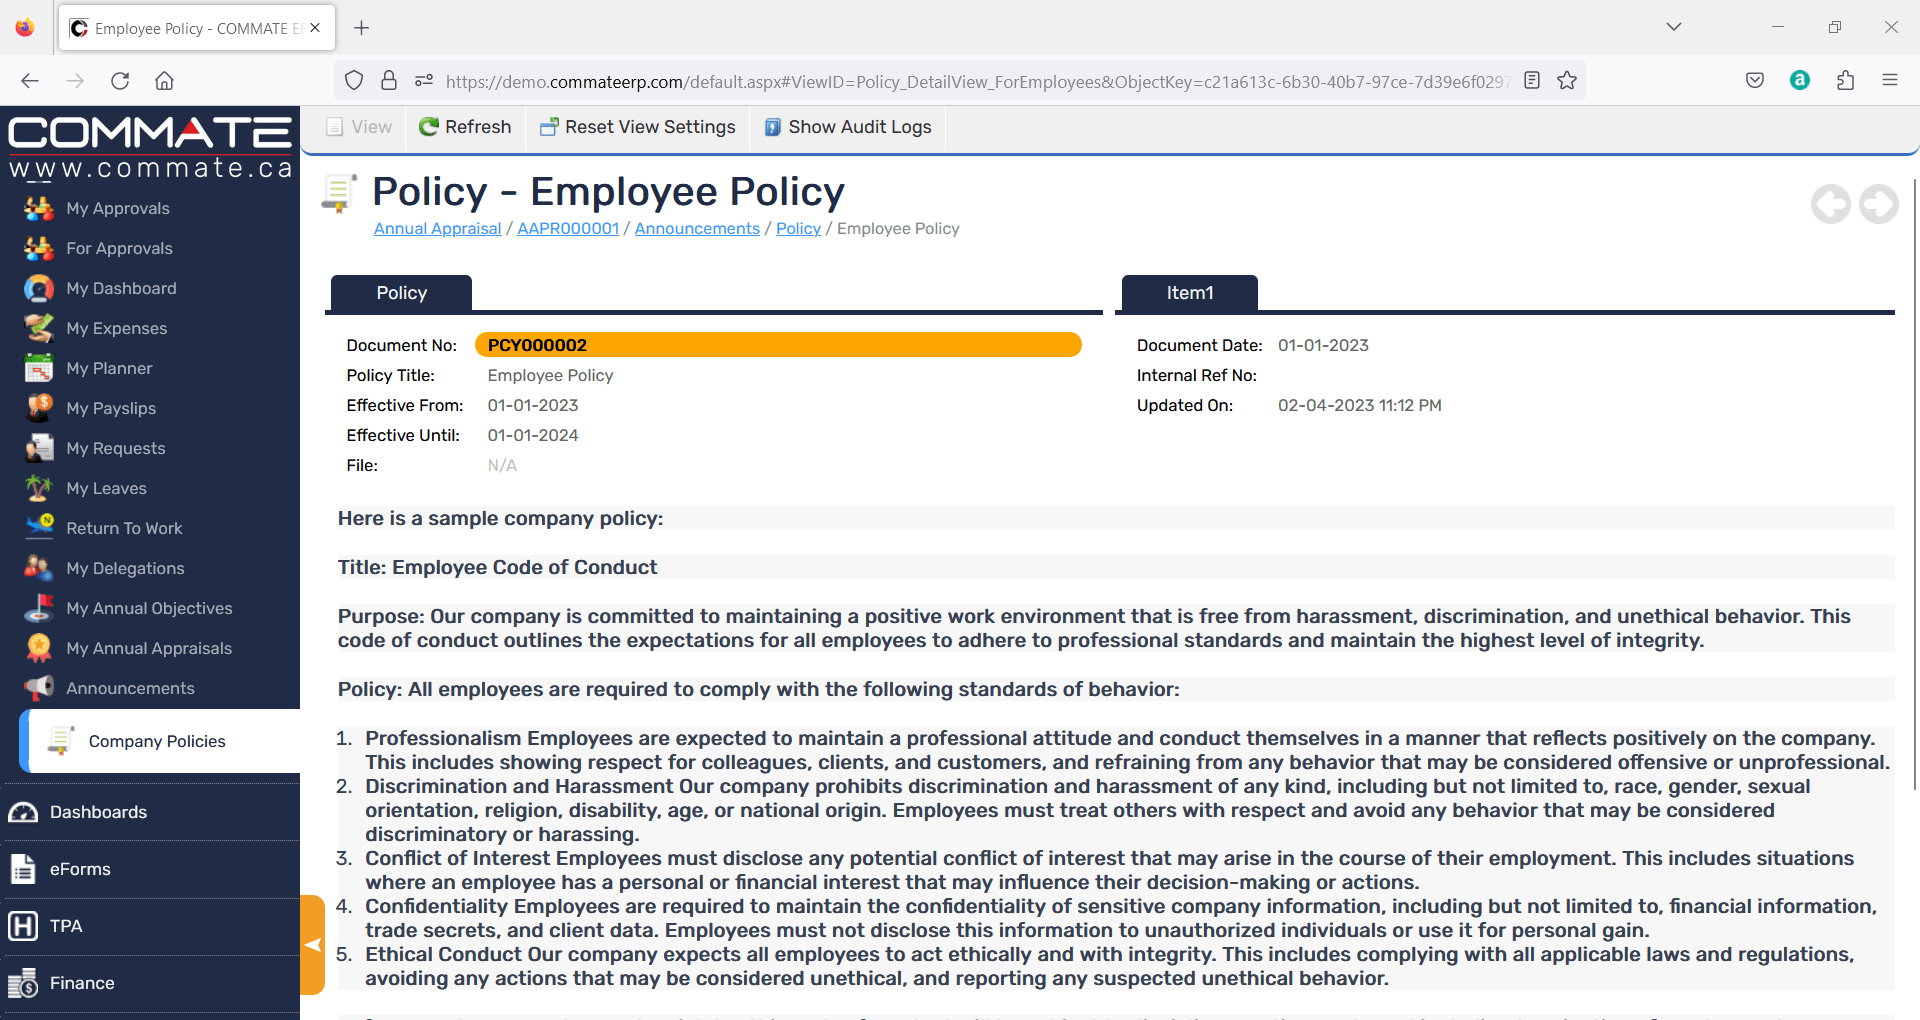Open Firefox application menu
The width and height of the screenshot is (1920, 1020).
click(1890, 81)
